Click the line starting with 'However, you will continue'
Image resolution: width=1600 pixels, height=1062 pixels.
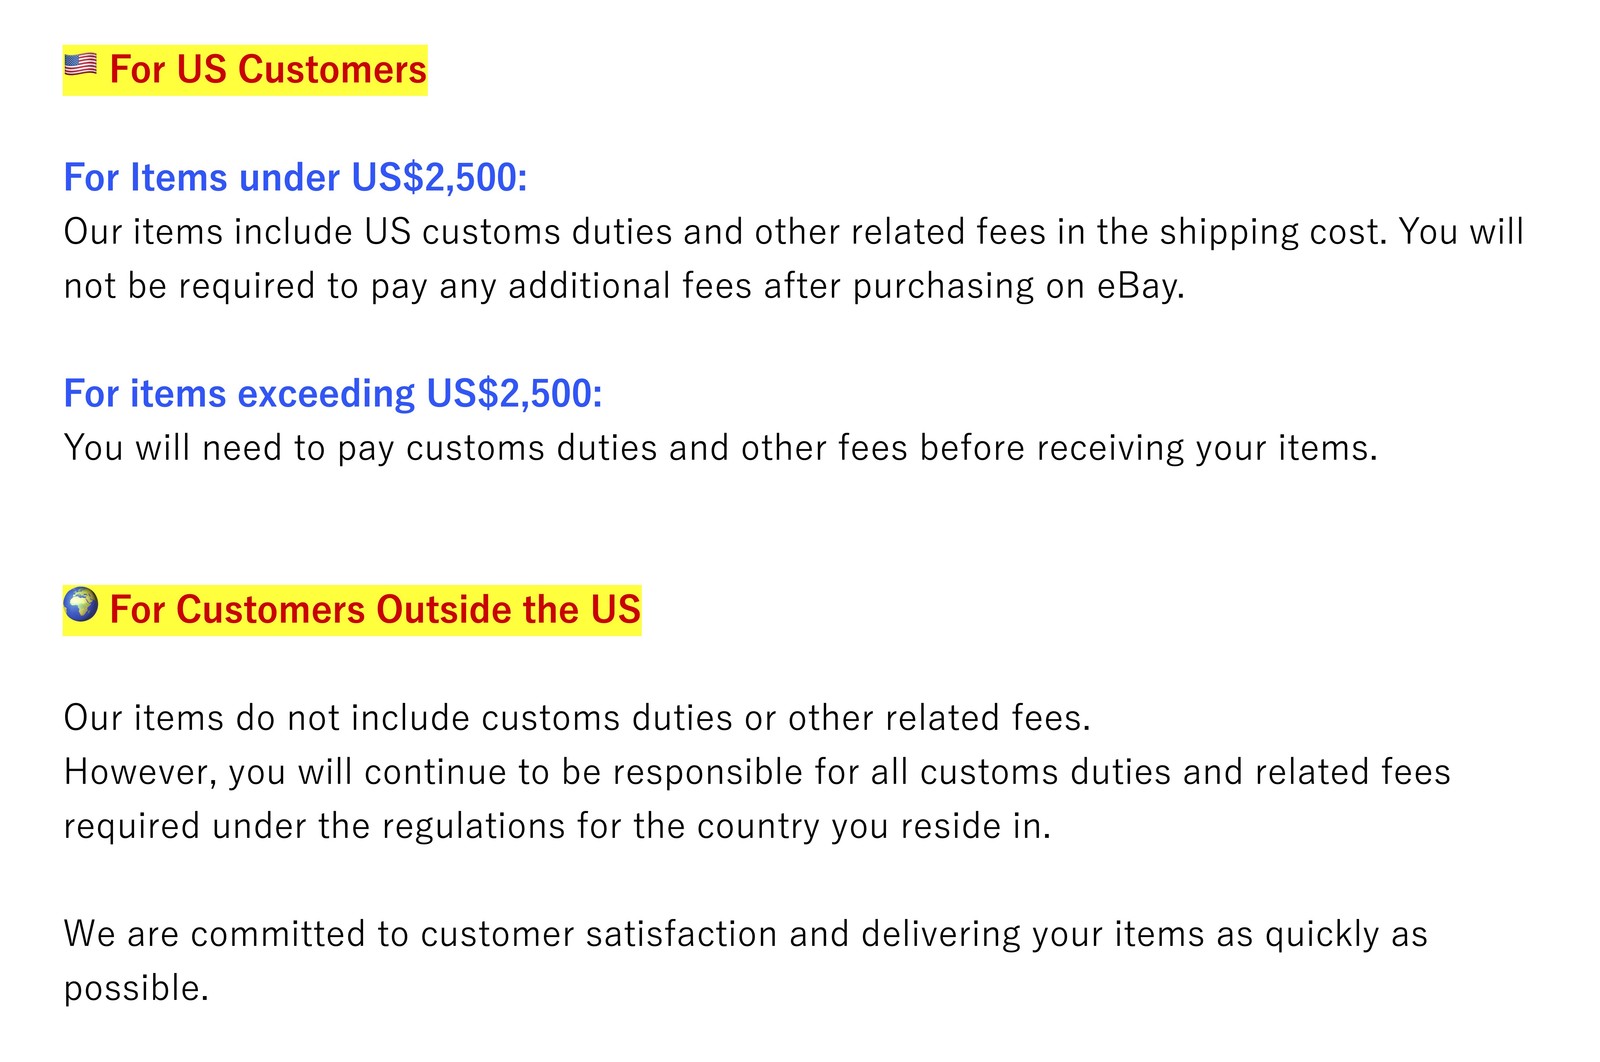757,772
